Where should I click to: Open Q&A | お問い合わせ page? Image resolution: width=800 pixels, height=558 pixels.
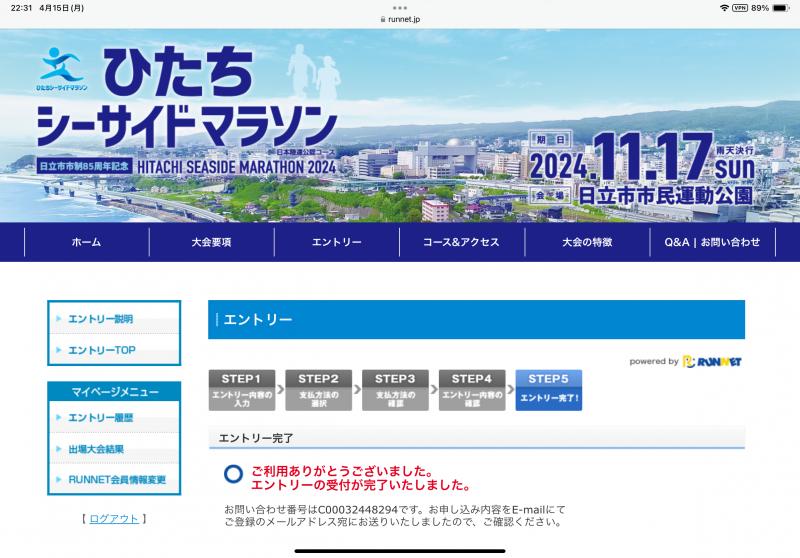(x=712, y=242)
